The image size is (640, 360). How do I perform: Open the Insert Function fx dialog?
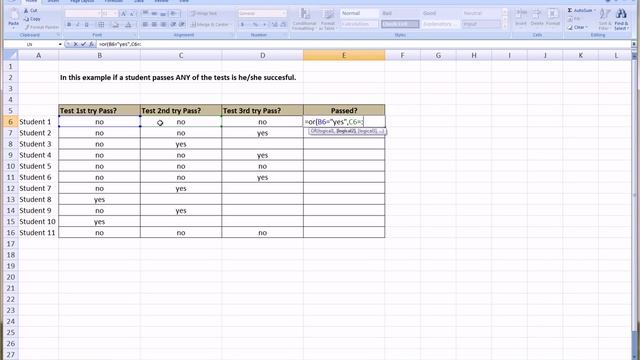(91, 44)
